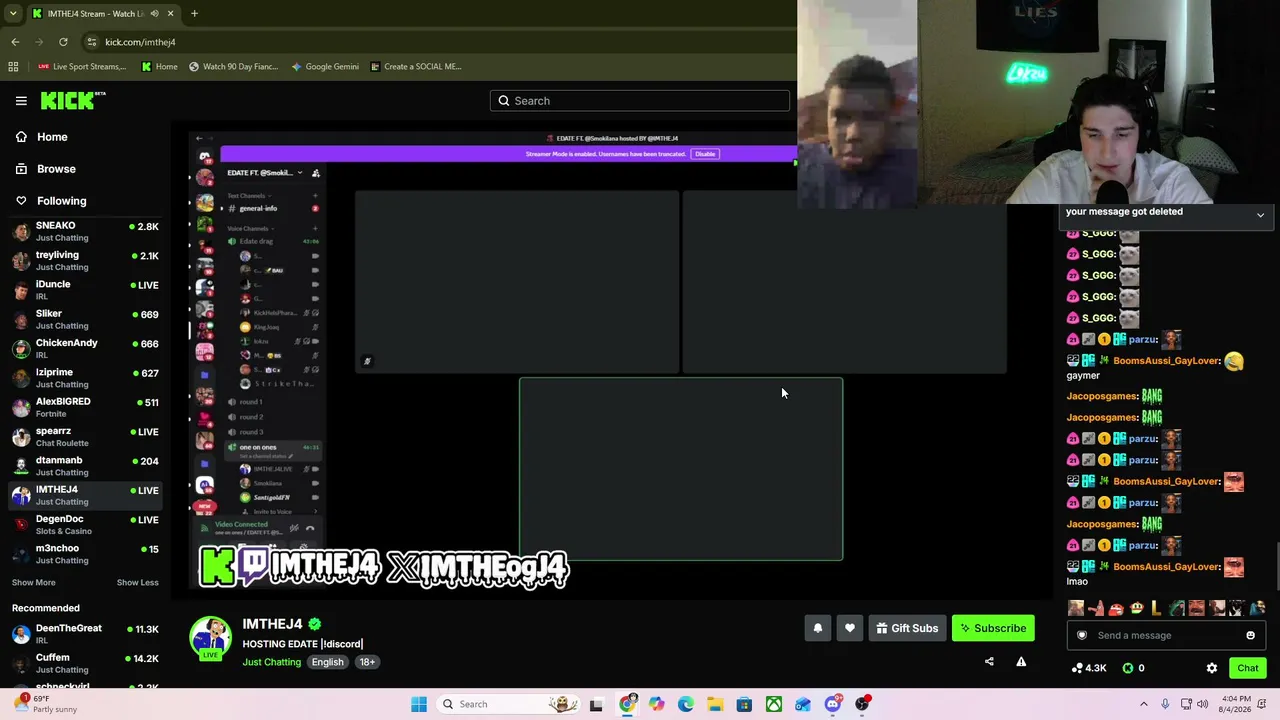Click the 18+ tag
This screenshot has height=720, width=1280.
pyautogui.click(x=367, y=662)
